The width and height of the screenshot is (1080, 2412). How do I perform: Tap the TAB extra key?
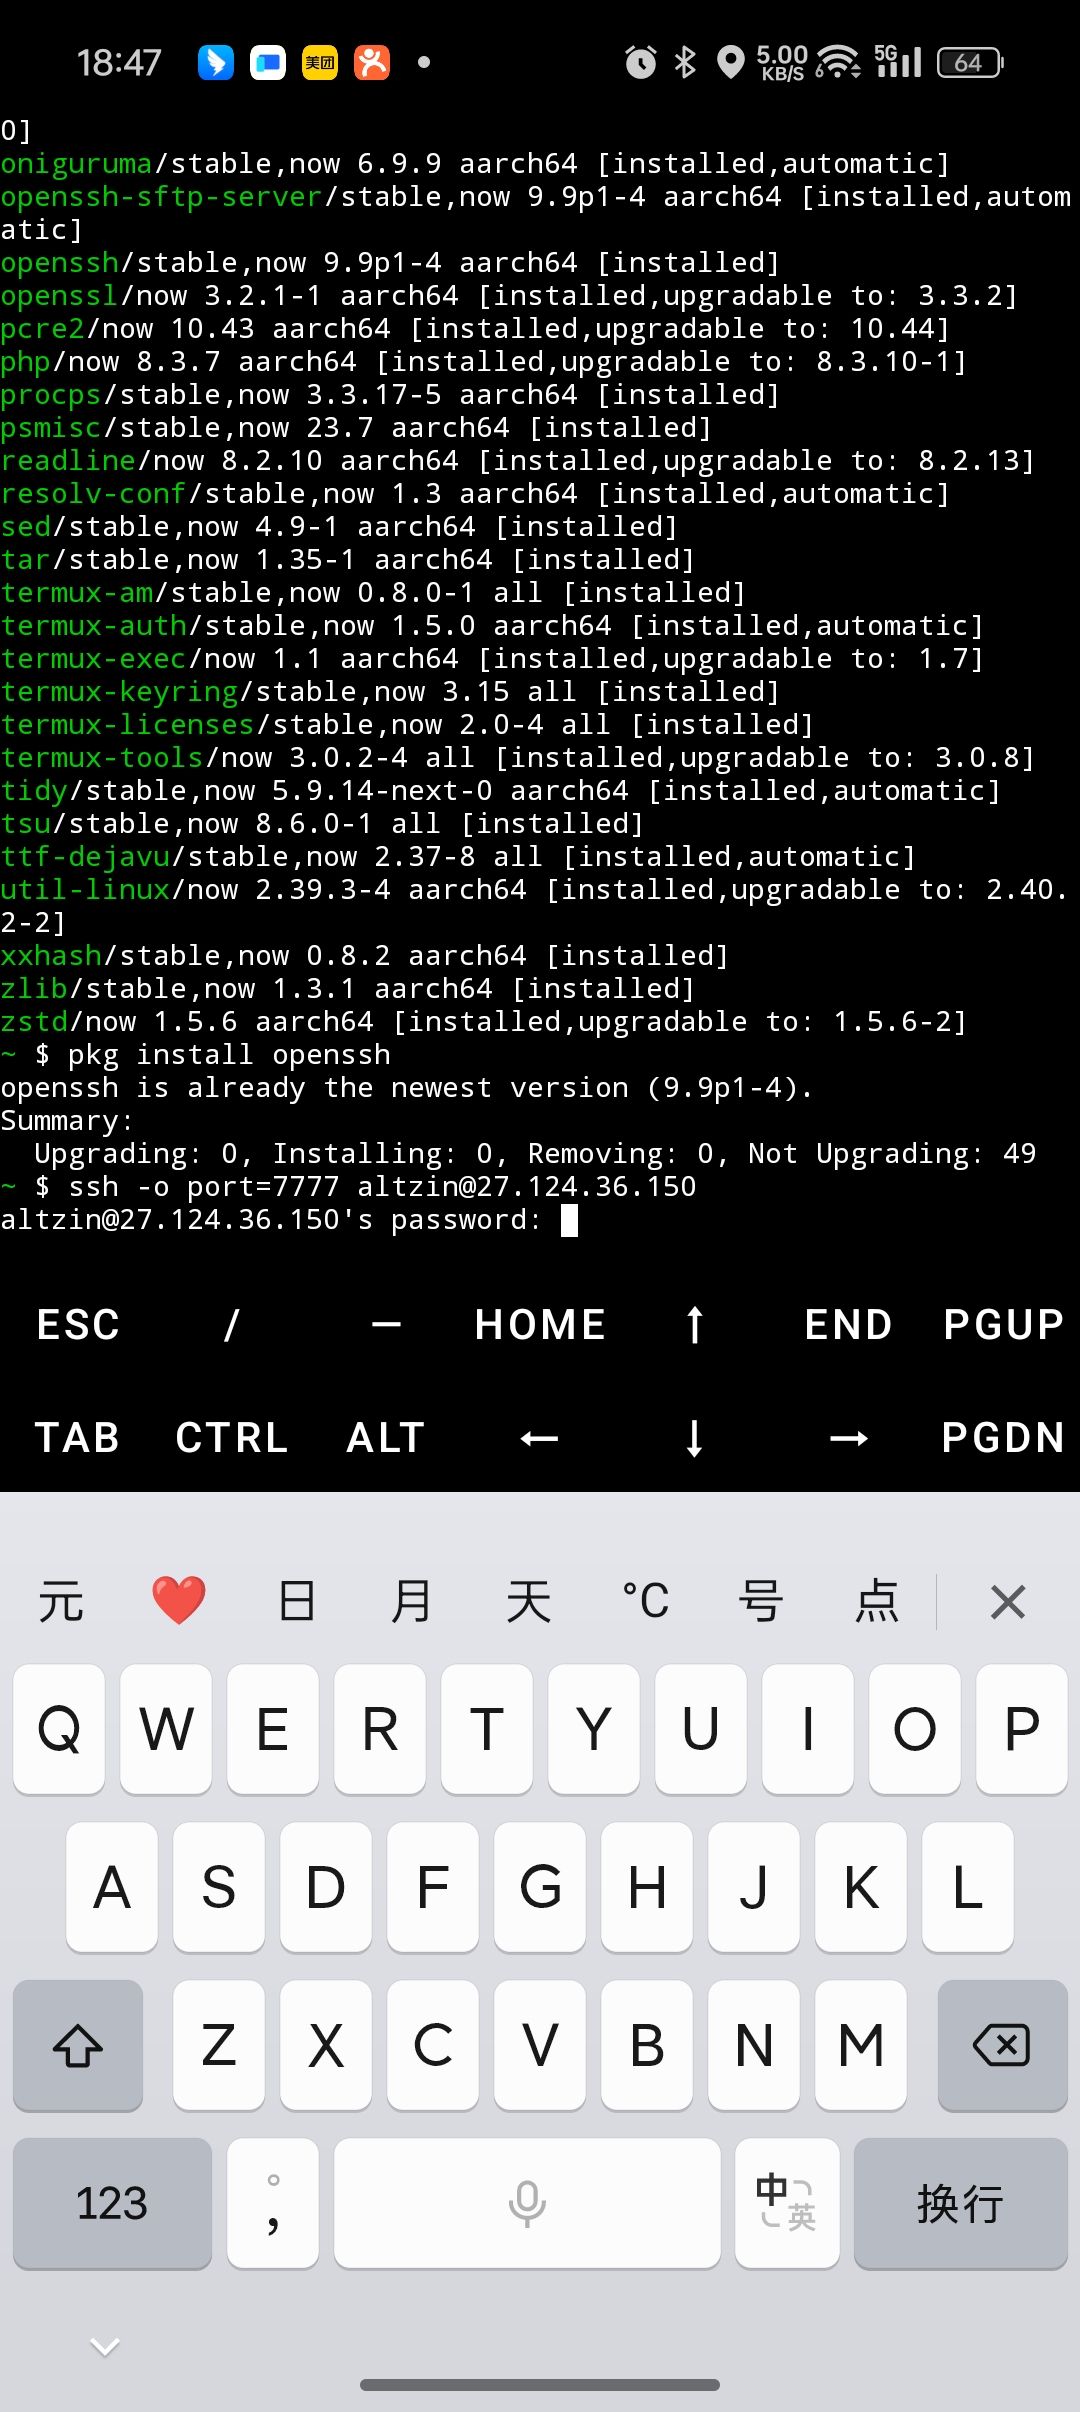77,1437
